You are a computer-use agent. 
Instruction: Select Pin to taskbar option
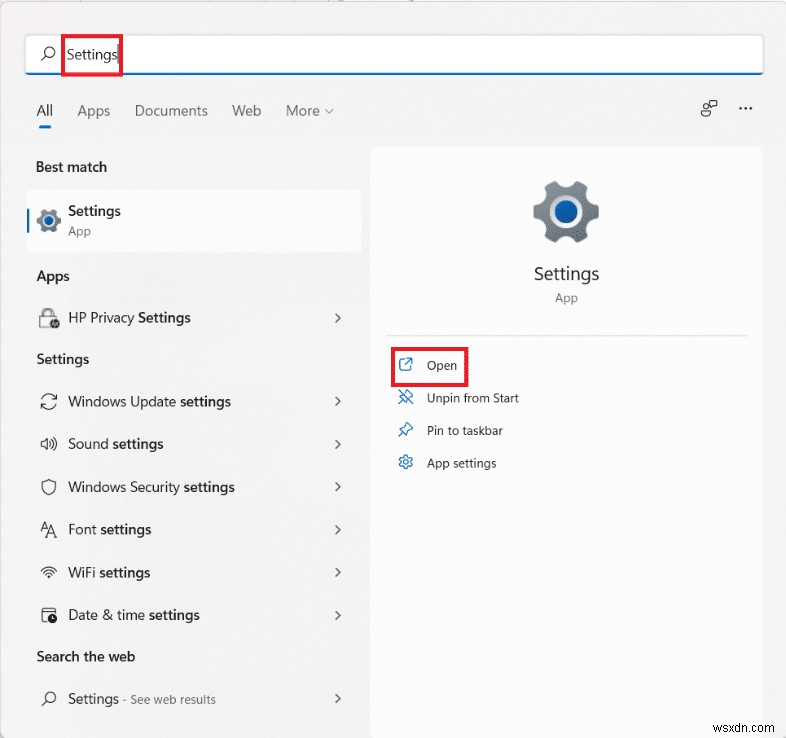[x=465, y=431]
